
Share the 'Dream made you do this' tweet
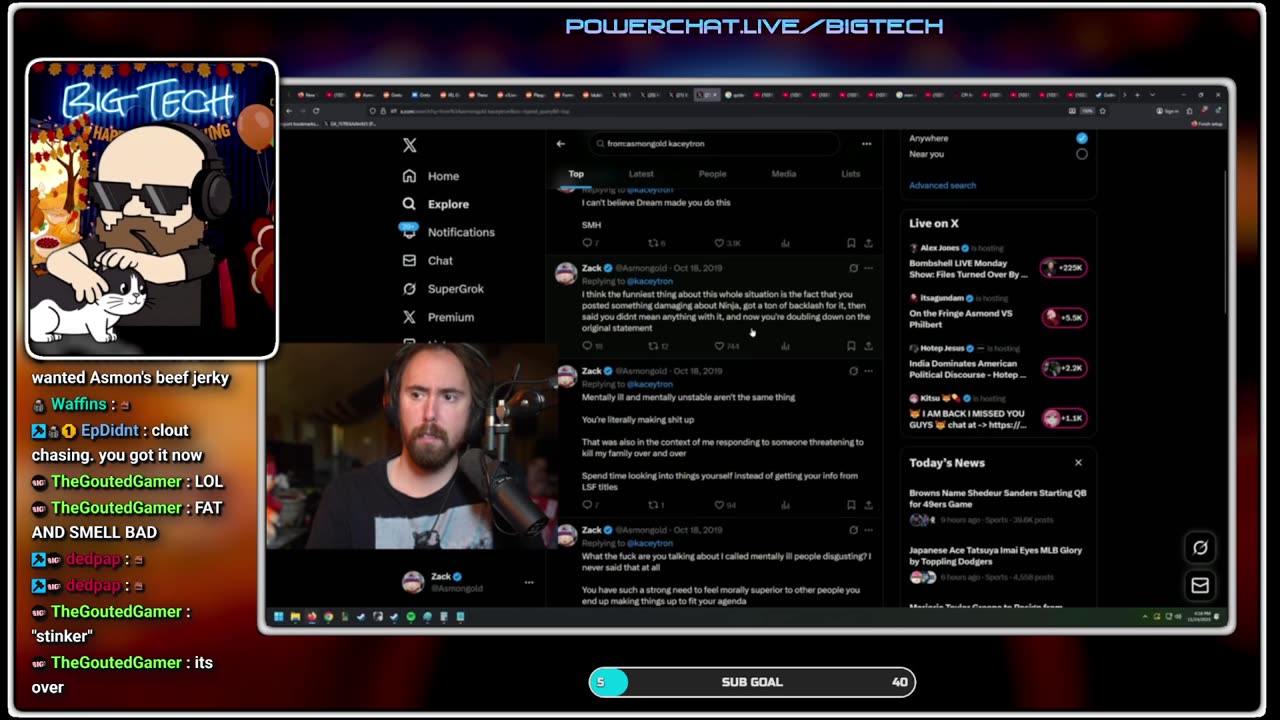click(x=868, y=243)
